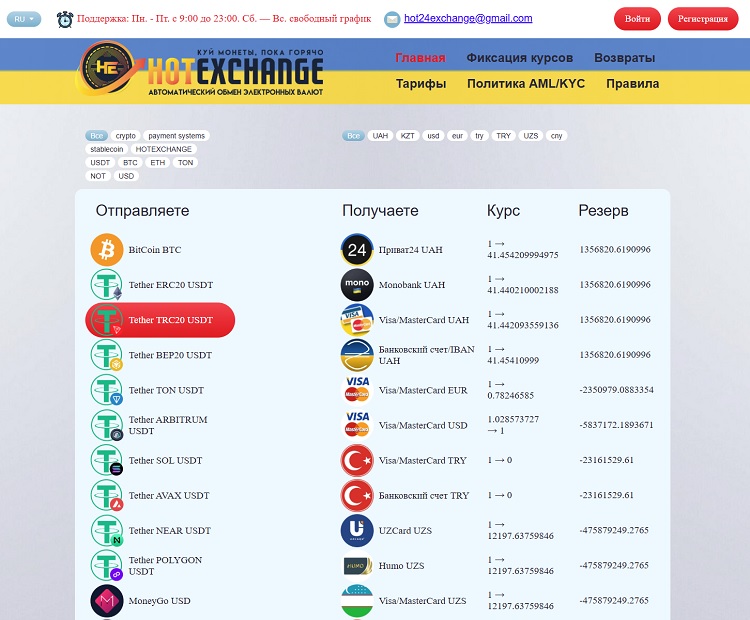Pick the UZCard UZS icon
The height and width of the screenshot is (620, 750).
357,531
